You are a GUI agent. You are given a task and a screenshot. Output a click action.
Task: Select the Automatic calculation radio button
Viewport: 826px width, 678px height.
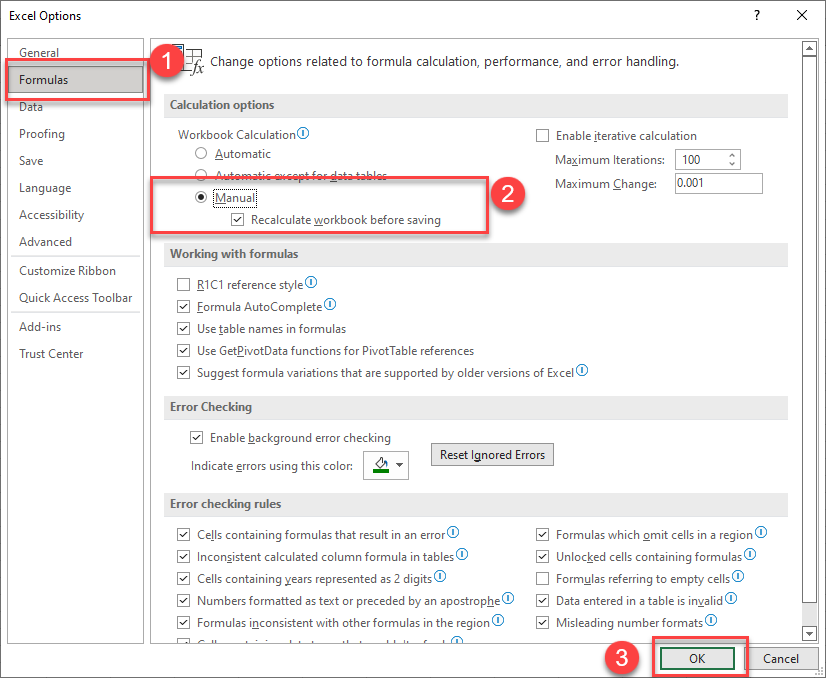[x=201, y=153]
